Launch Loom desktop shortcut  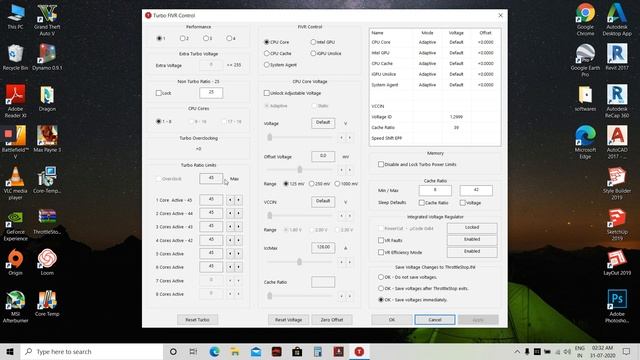point(47,262)
